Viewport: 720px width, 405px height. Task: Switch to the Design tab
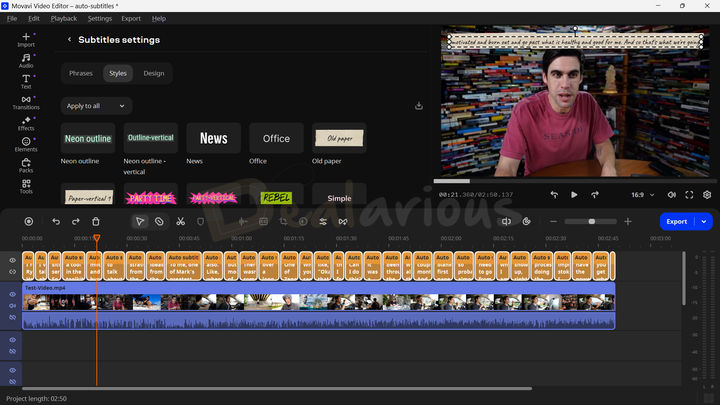(x=153, y=73)
